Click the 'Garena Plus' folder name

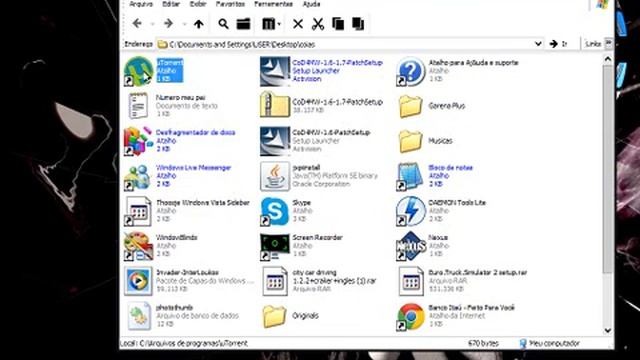click(x=447, y=106)
